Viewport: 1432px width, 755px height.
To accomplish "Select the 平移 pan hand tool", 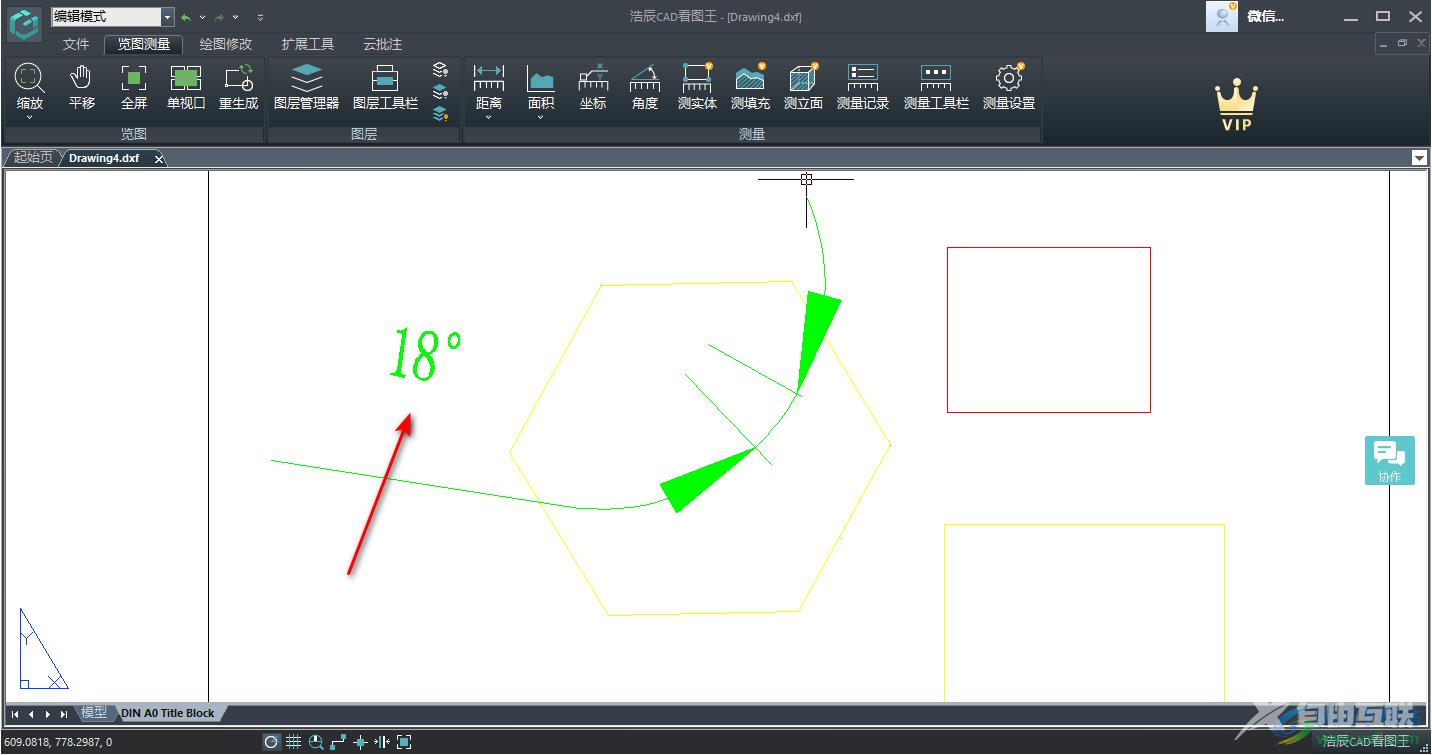I will tap(82, 86).
